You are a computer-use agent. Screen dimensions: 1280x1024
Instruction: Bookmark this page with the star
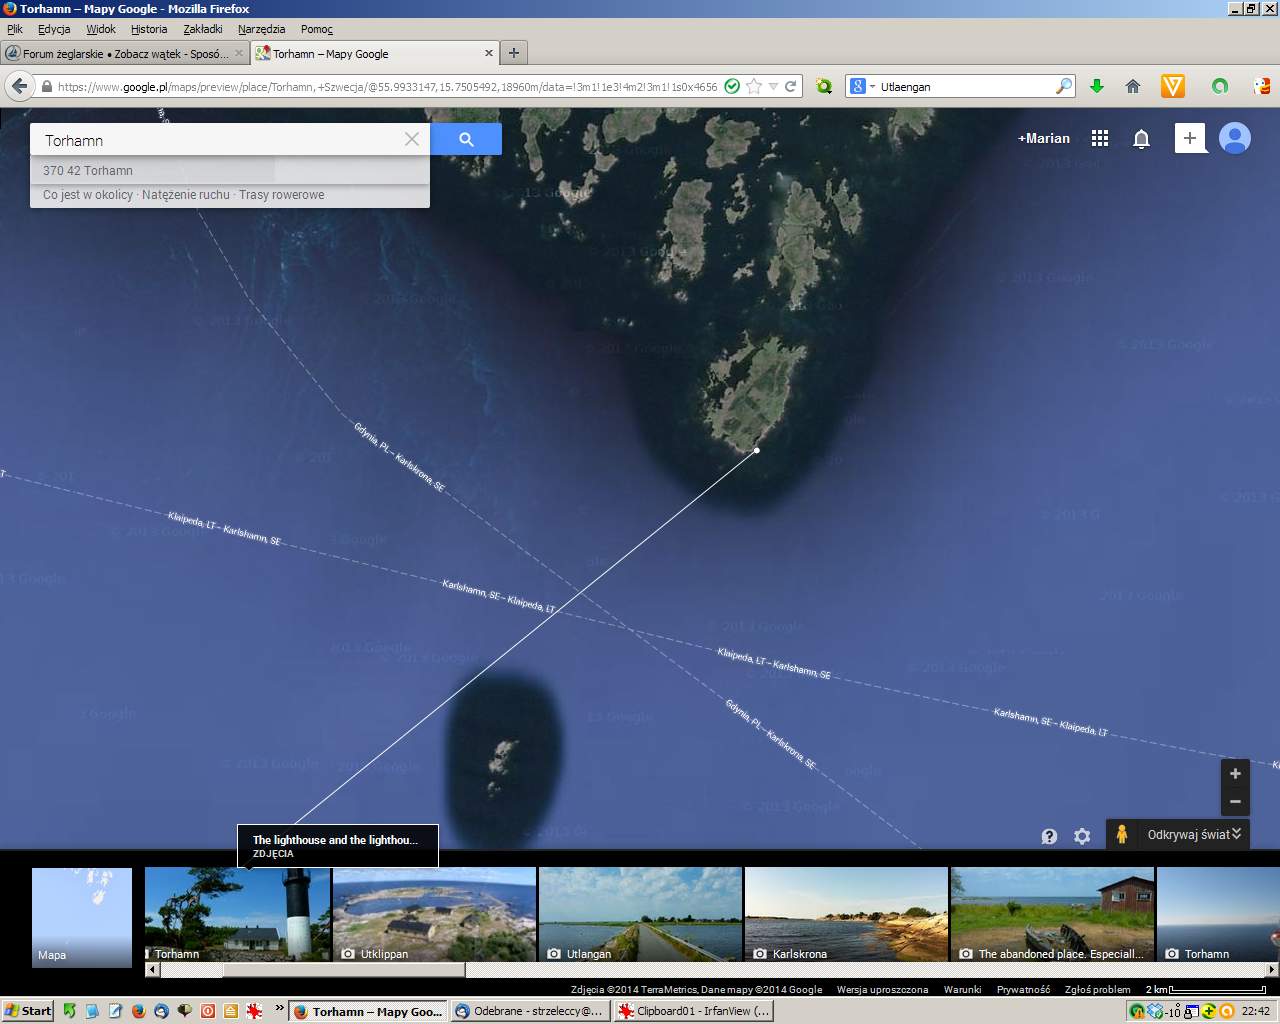(754, 87)
